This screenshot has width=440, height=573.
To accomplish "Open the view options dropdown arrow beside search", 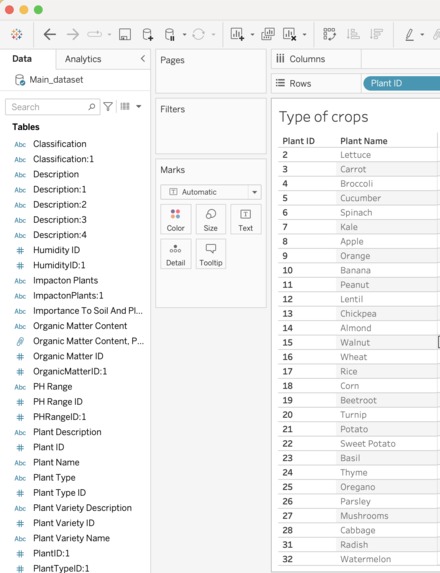I will point(139,107).
